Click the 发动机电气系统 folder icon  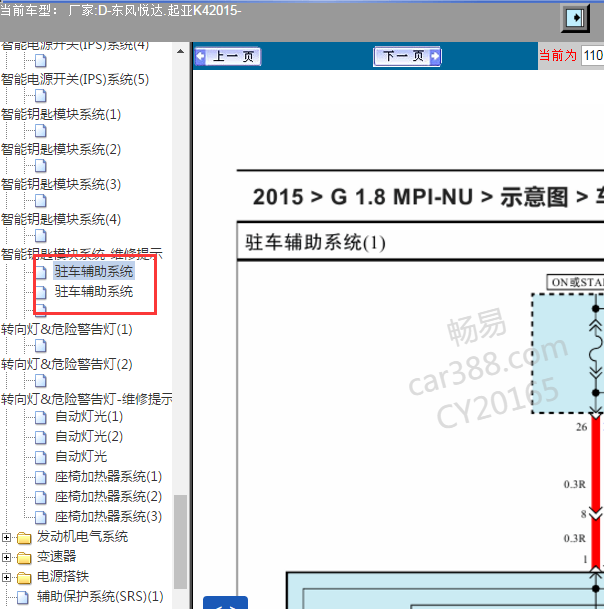point(24,538)
